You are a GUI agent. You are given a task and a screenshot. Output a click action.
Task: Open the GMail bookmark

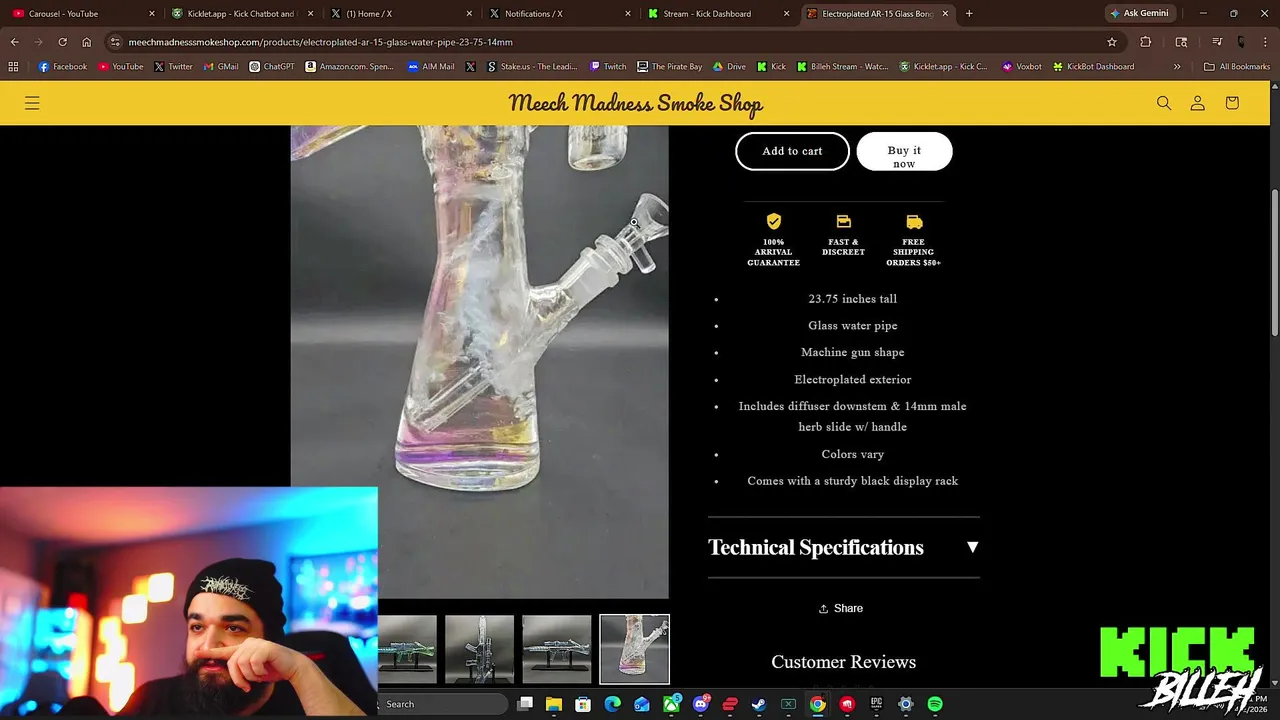pos(221,67)
